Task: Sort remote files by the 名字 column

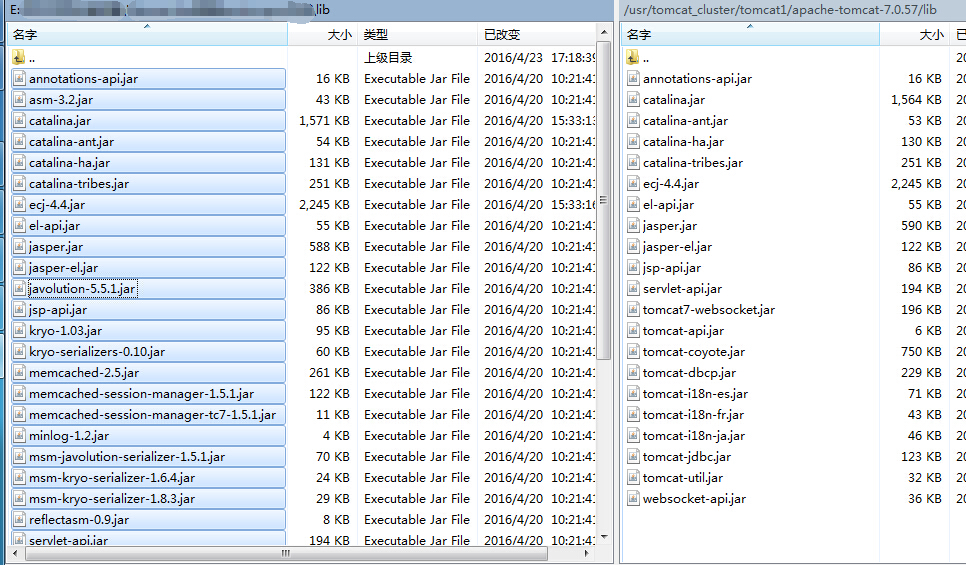Action: (750, 35)
